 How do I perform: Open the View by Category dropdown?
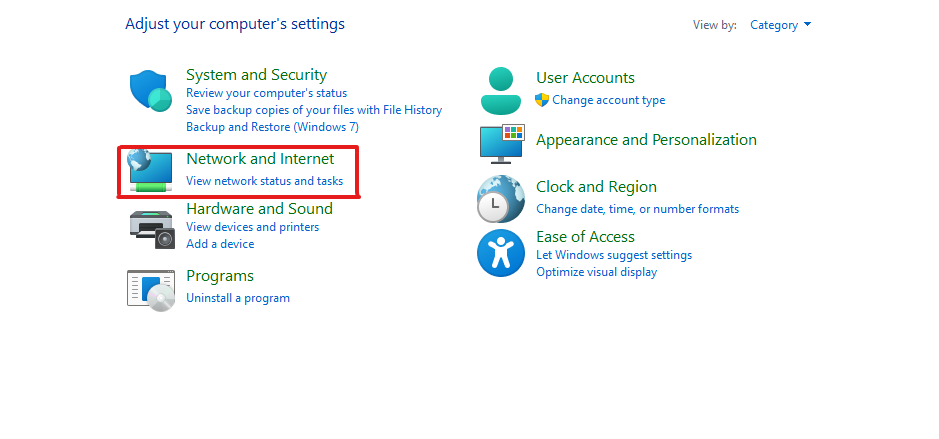tap(780, 25)
